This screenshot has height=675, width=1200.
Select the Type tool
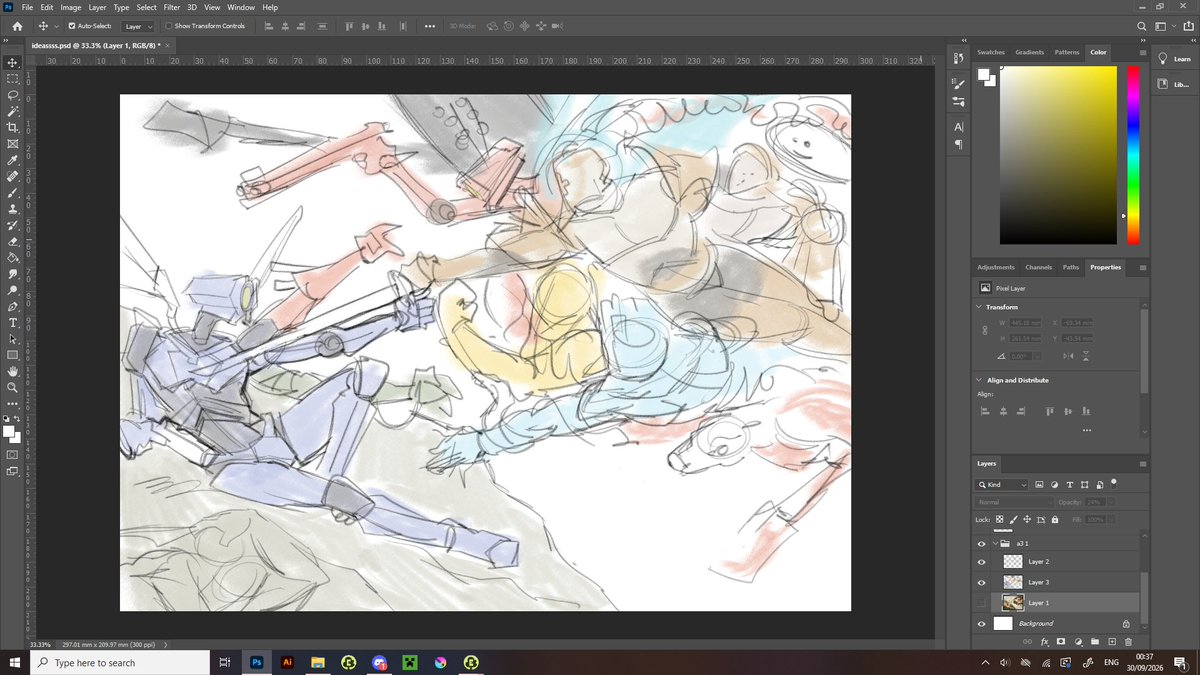click(x=13, y=322)
